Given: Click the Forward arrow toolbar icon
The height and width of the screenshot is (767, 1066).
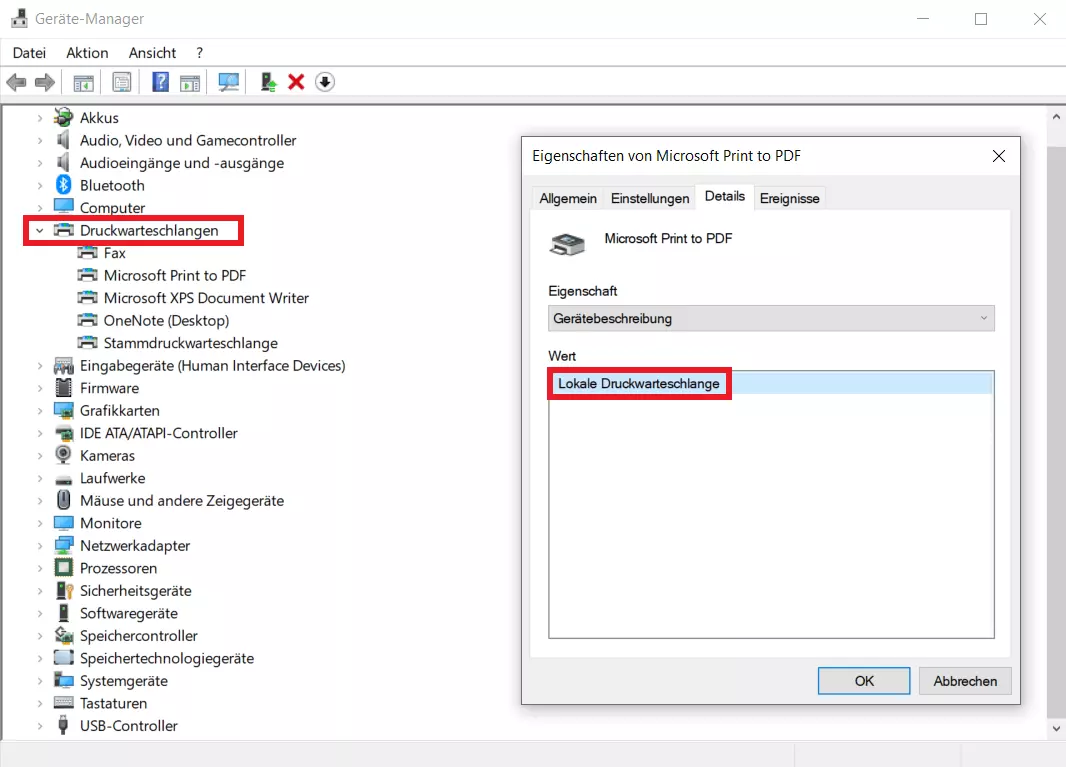Looking at the screenshot, I should [45, 82].
